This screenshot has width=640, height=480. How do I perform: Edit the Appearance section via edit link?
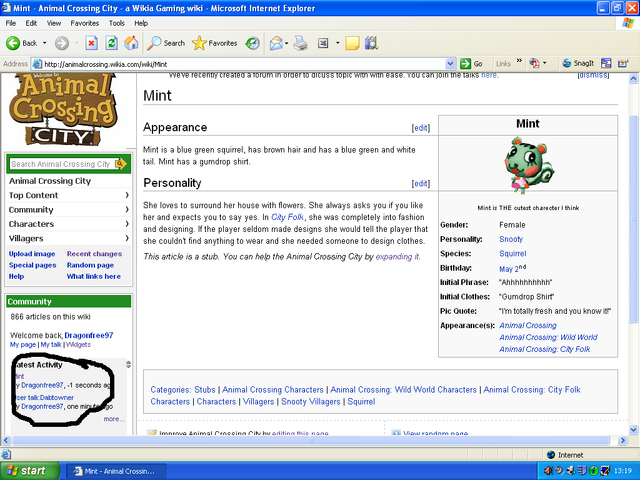421,128
